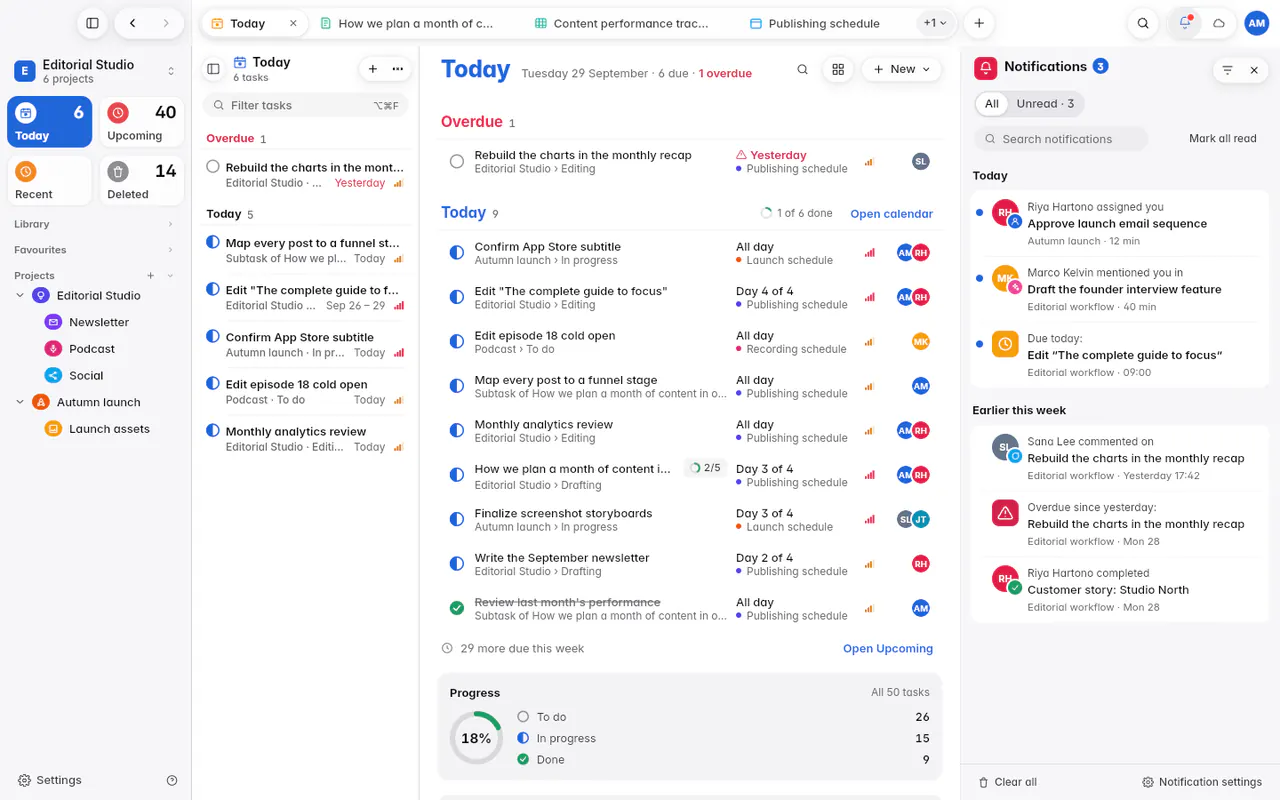
Task: Click the cloud sync icon
Action: (x=1219, y=23)
